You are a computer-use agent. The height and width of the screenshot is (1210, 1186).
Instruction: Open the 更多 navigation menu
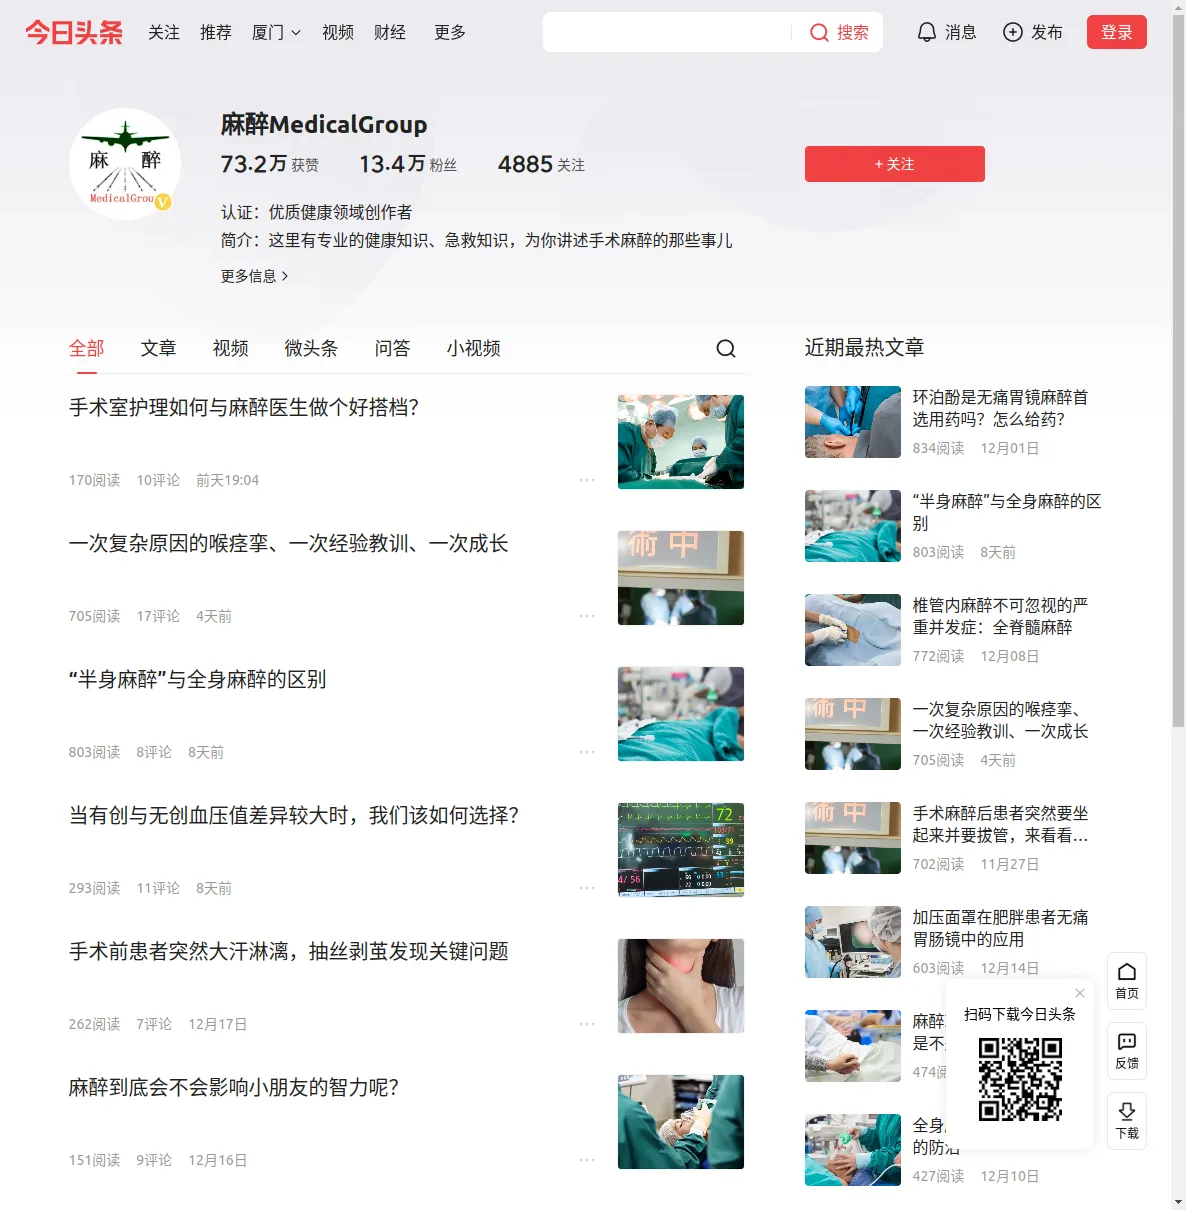(450, 33)
